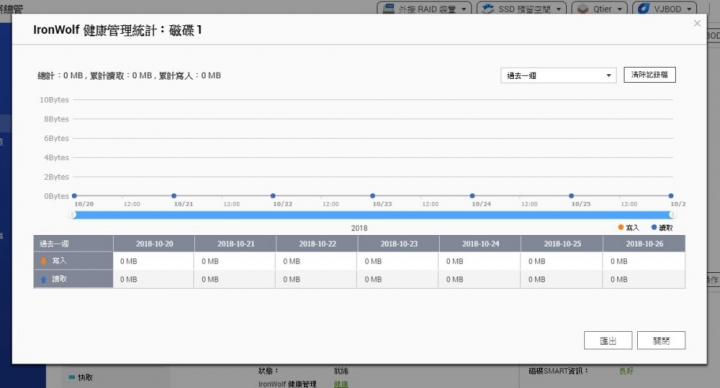The height and width of the screenshot is (388, 720).
Task: Click the 過去一週 table header cell
Action: point(73,244)
